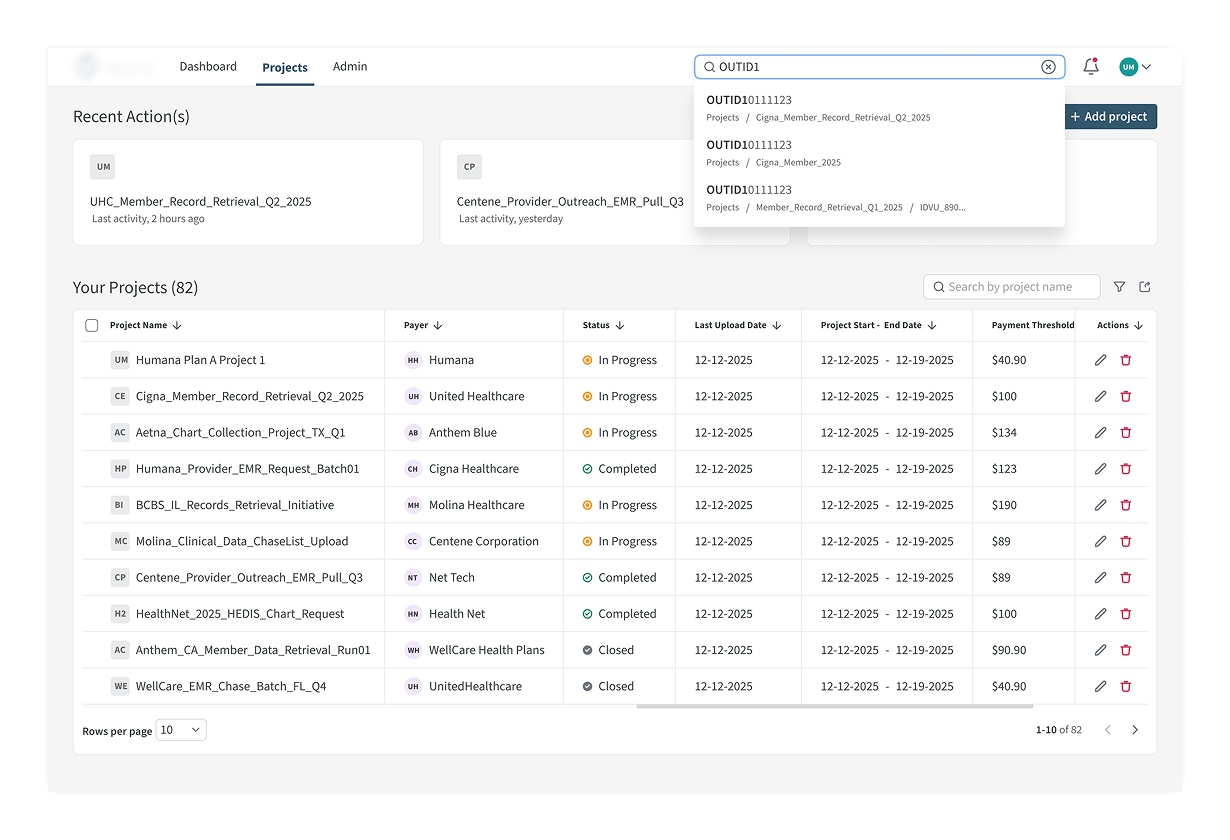Open the Rows per page dropdown
This screenshot has width=1230, height=840.
click(x=181, y=730)
